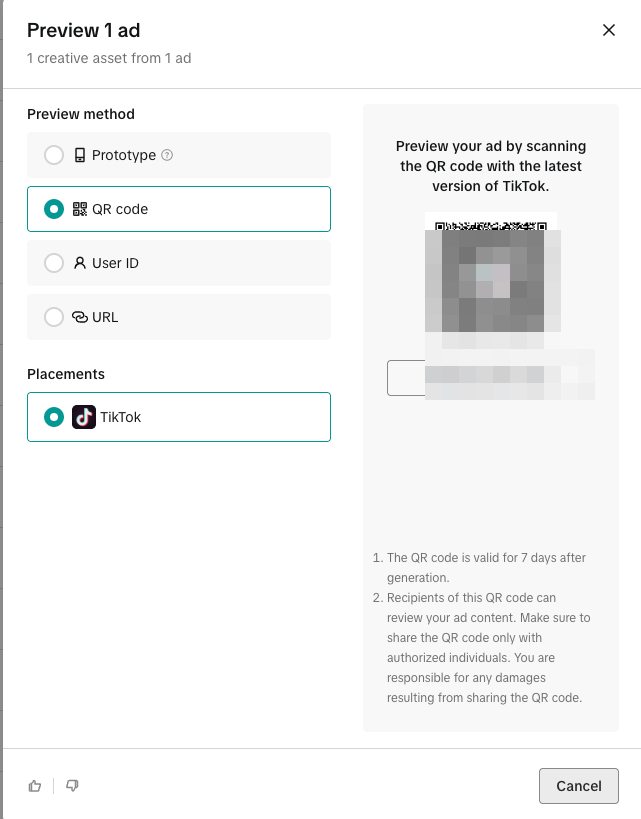Click the Prototype help question mark icon
The image size is (641, 819).
(167, 155)
